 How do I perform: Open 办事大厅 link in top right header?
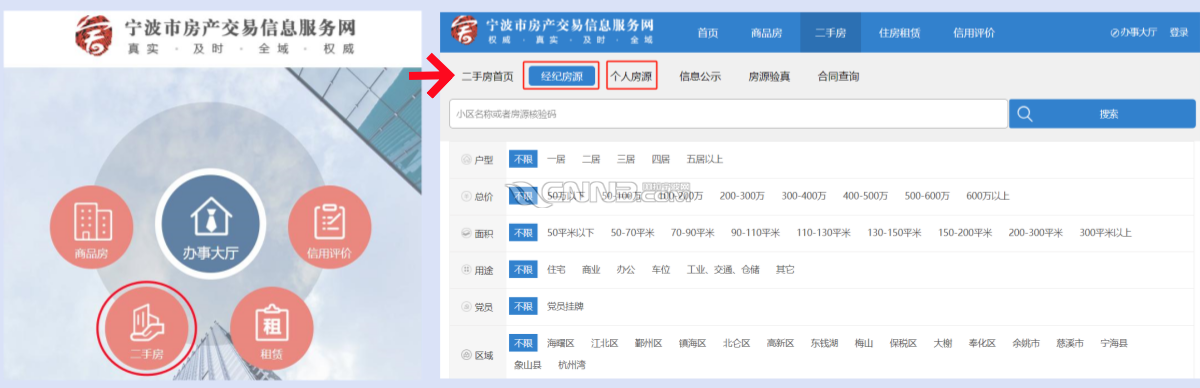(1133, 32)
